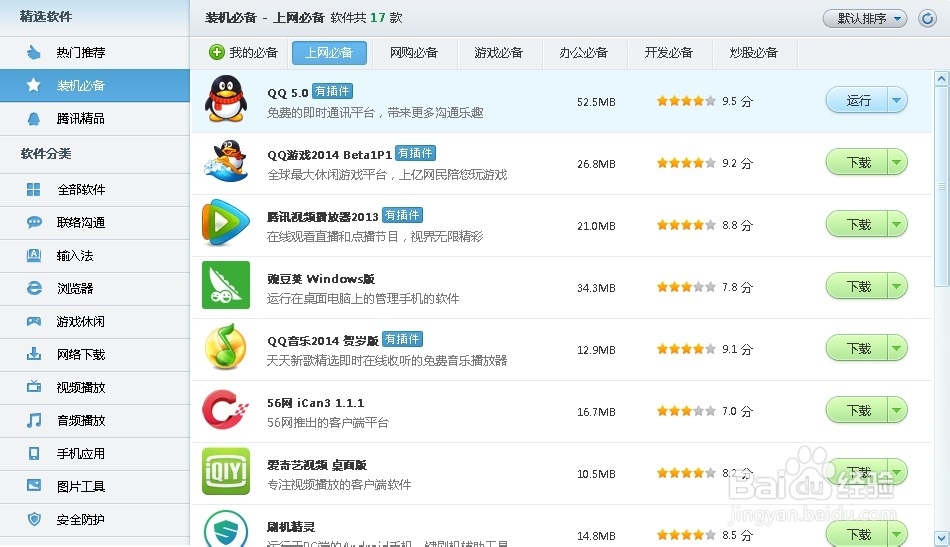Click the QQ音乐2014 music note icon
The width and height of the screenshot is (950, 547).
226,347
